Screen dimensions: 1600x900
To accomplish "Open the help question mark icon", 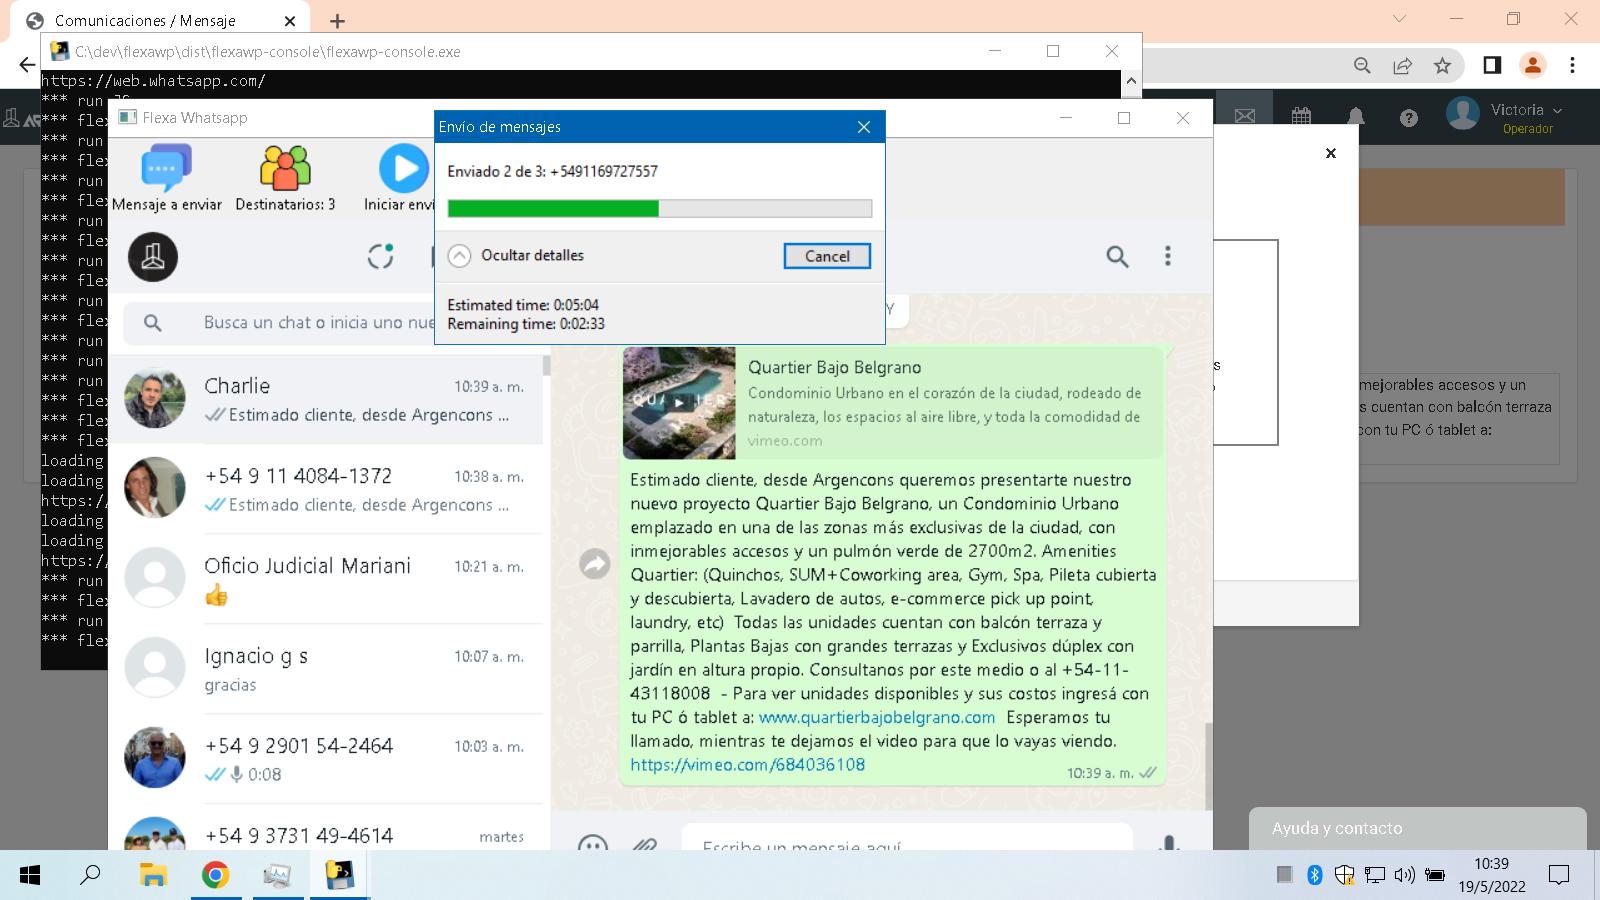I will pyautogui.click(x=1409, y=118).
